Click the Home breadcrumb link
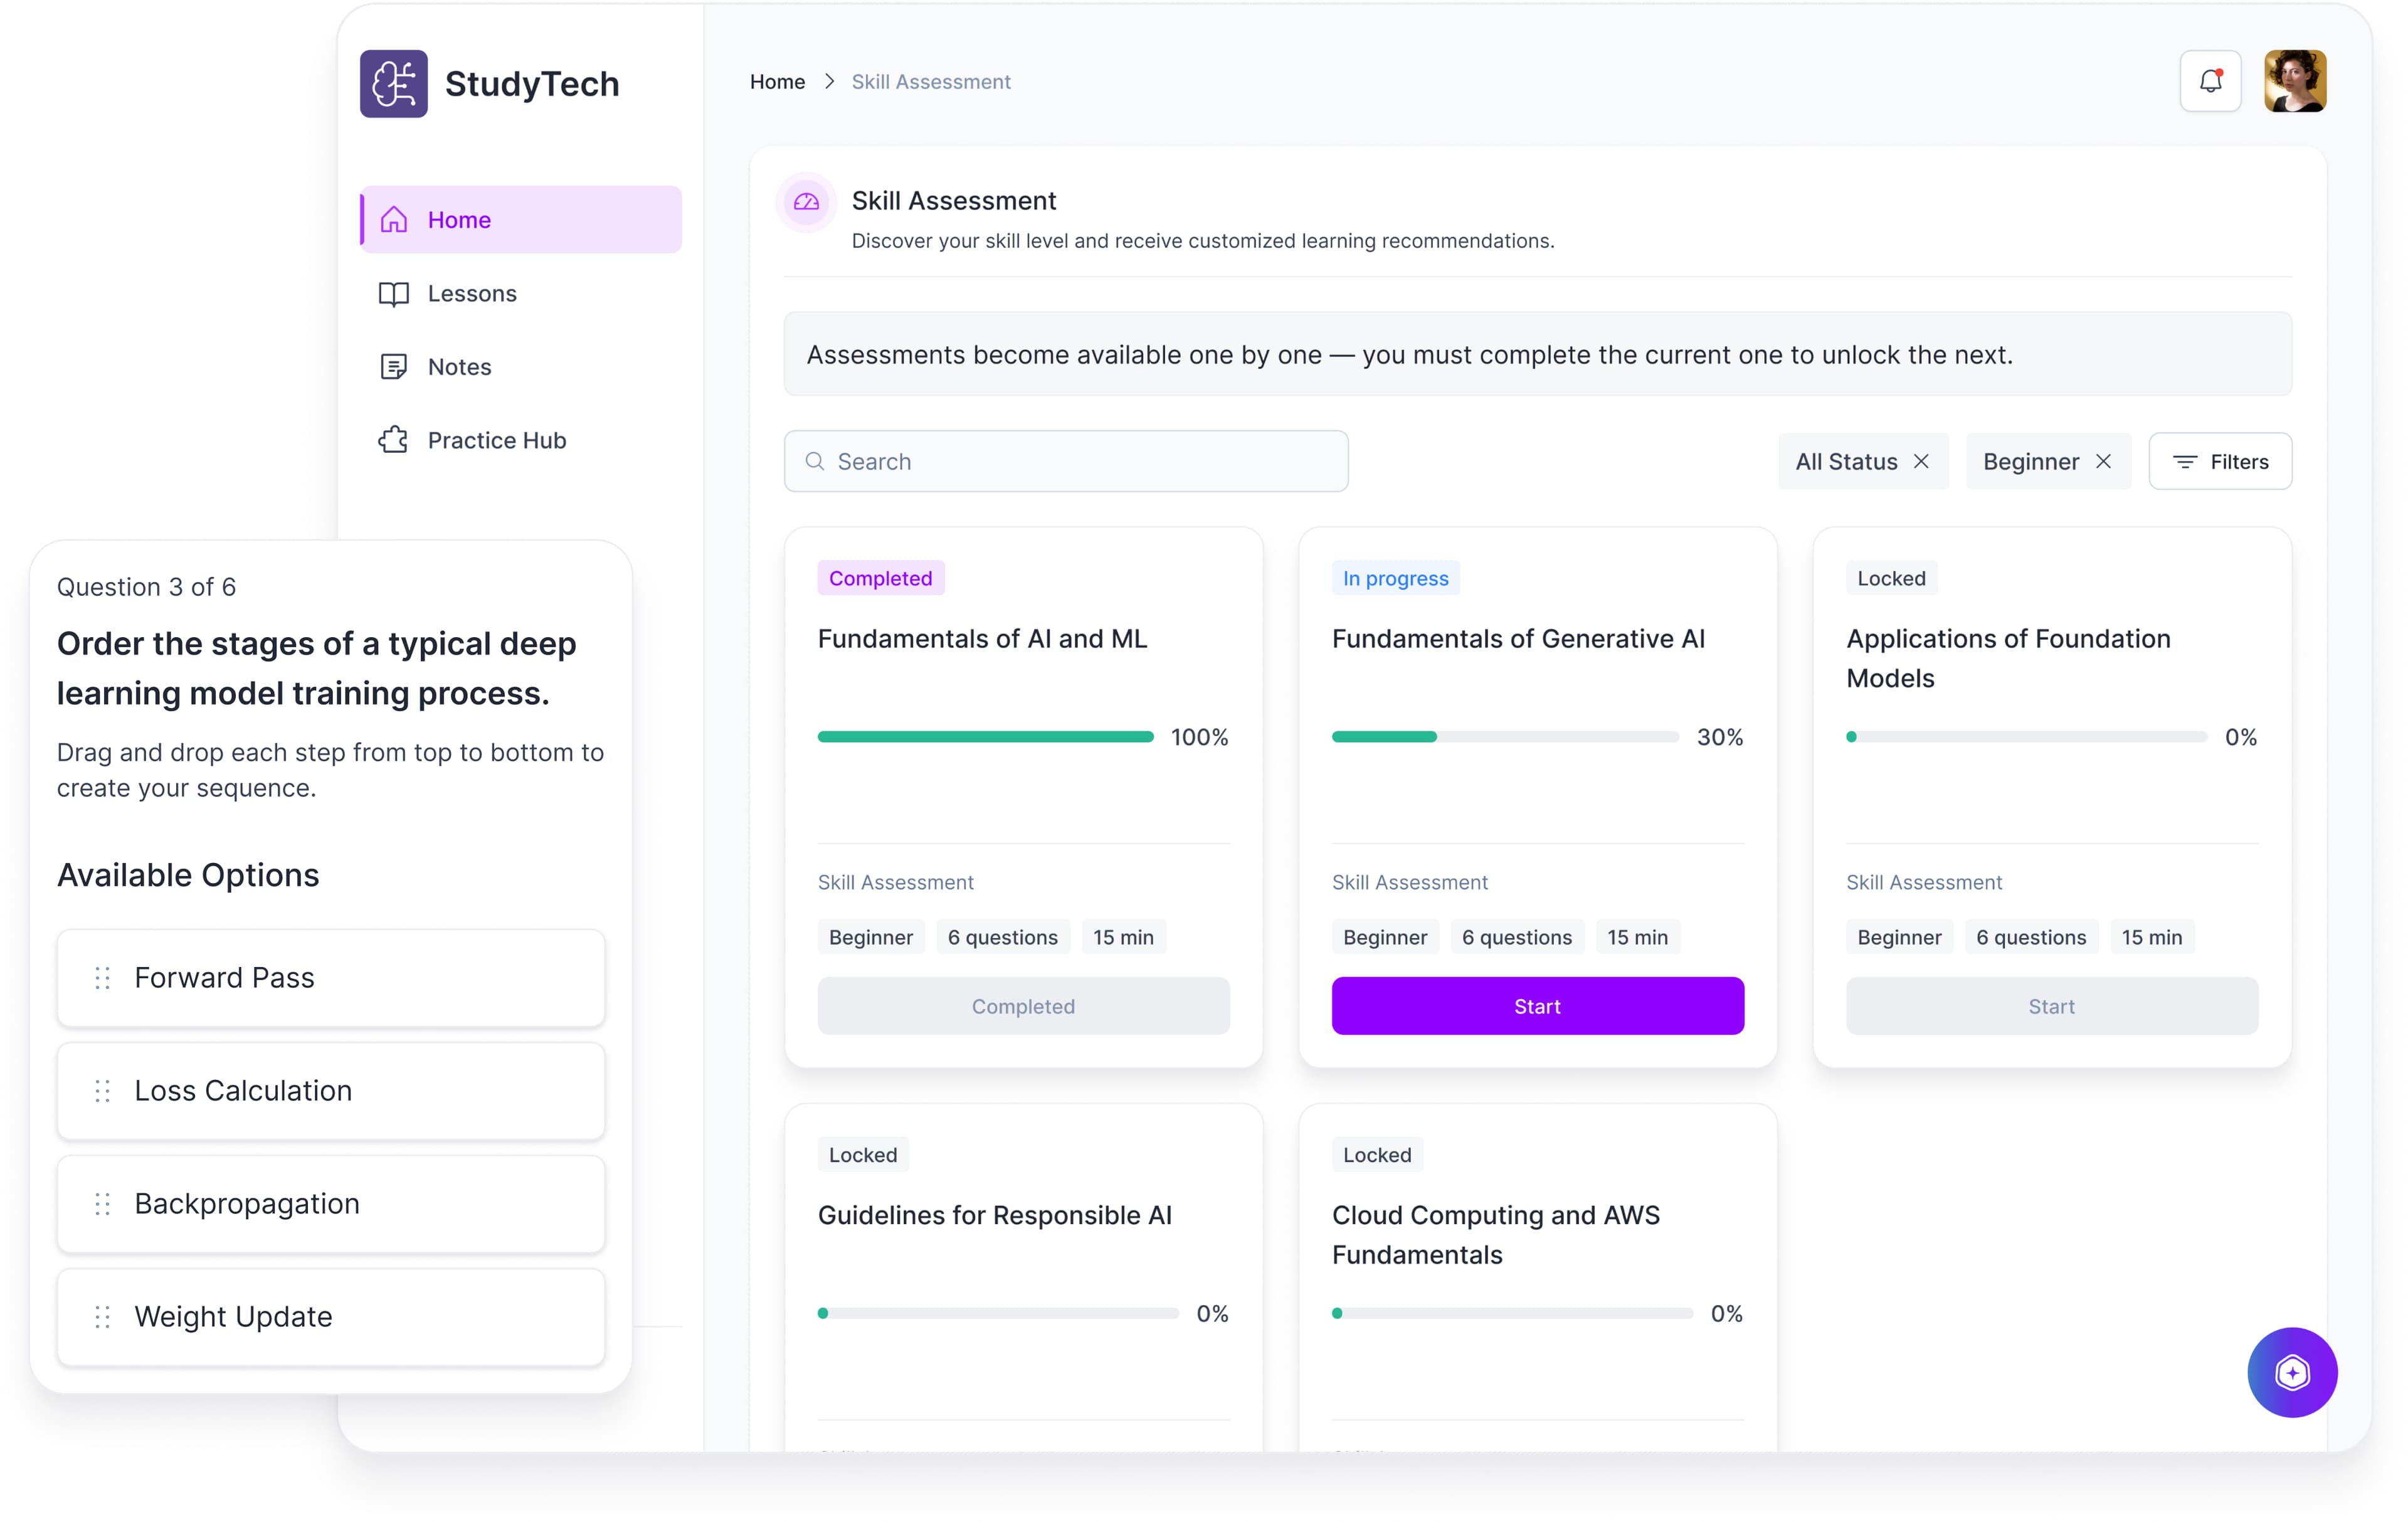The image size is (2408, 1522). pos(777,82)
